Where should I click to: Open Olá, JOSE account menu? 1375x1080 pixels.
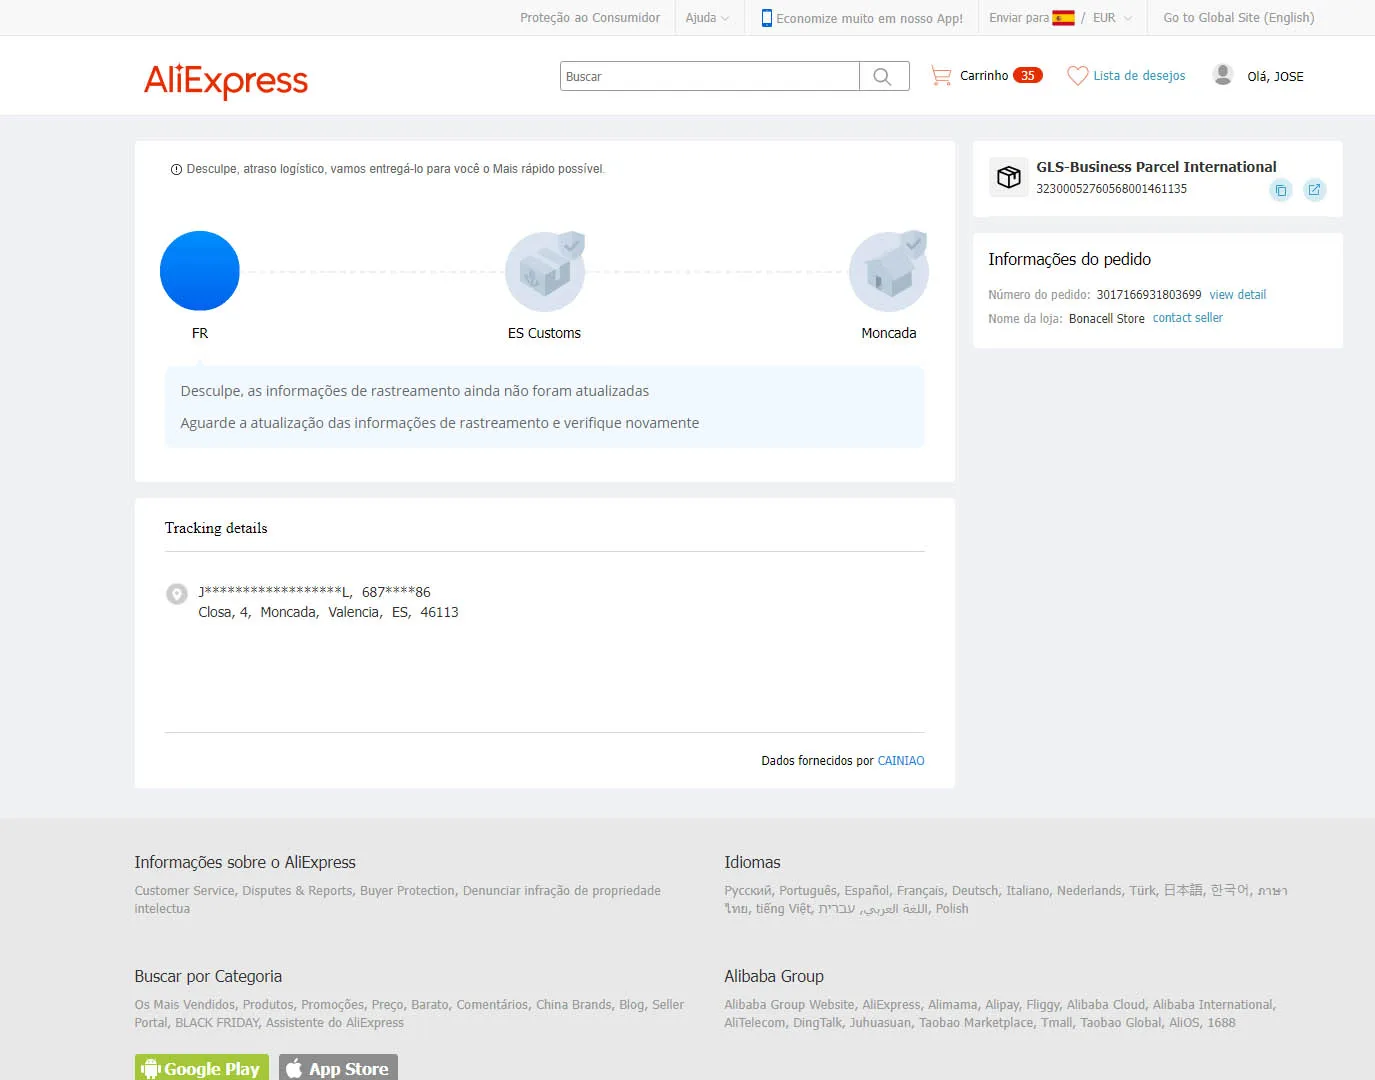[1275, 76]
